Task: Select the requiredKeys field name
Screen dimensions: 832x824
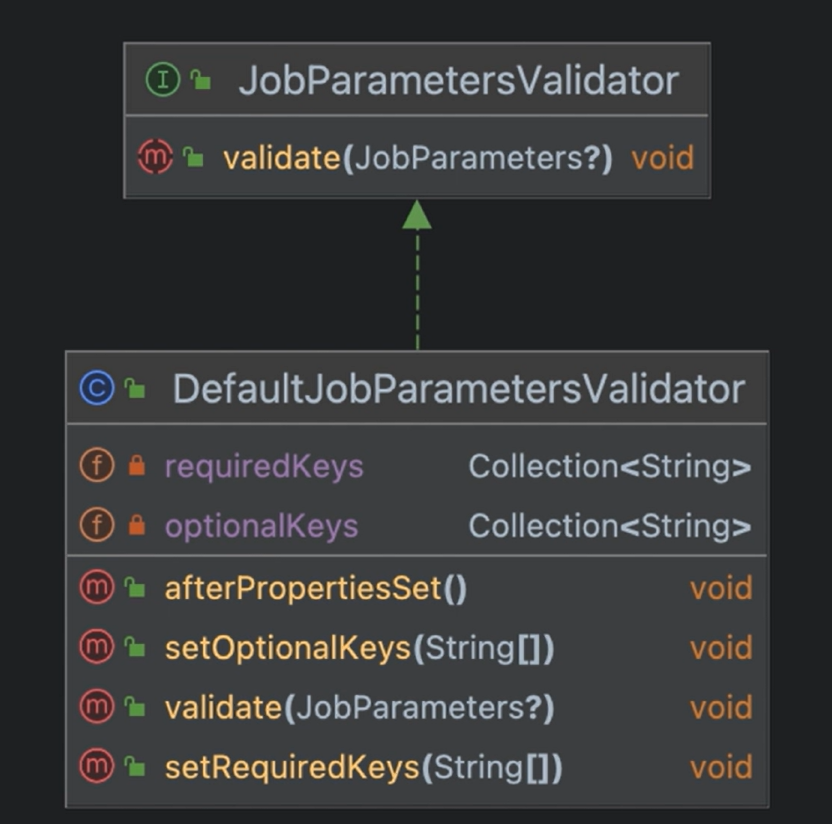Action: [264, 466]
